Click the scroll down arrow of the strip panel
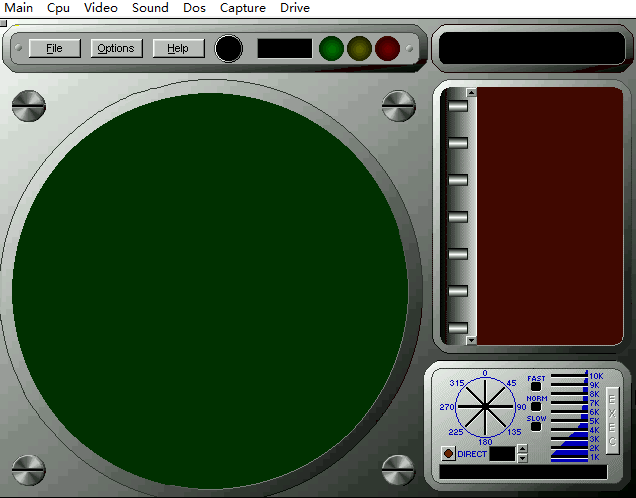The image size is (636, 498). tap(471, 341)
